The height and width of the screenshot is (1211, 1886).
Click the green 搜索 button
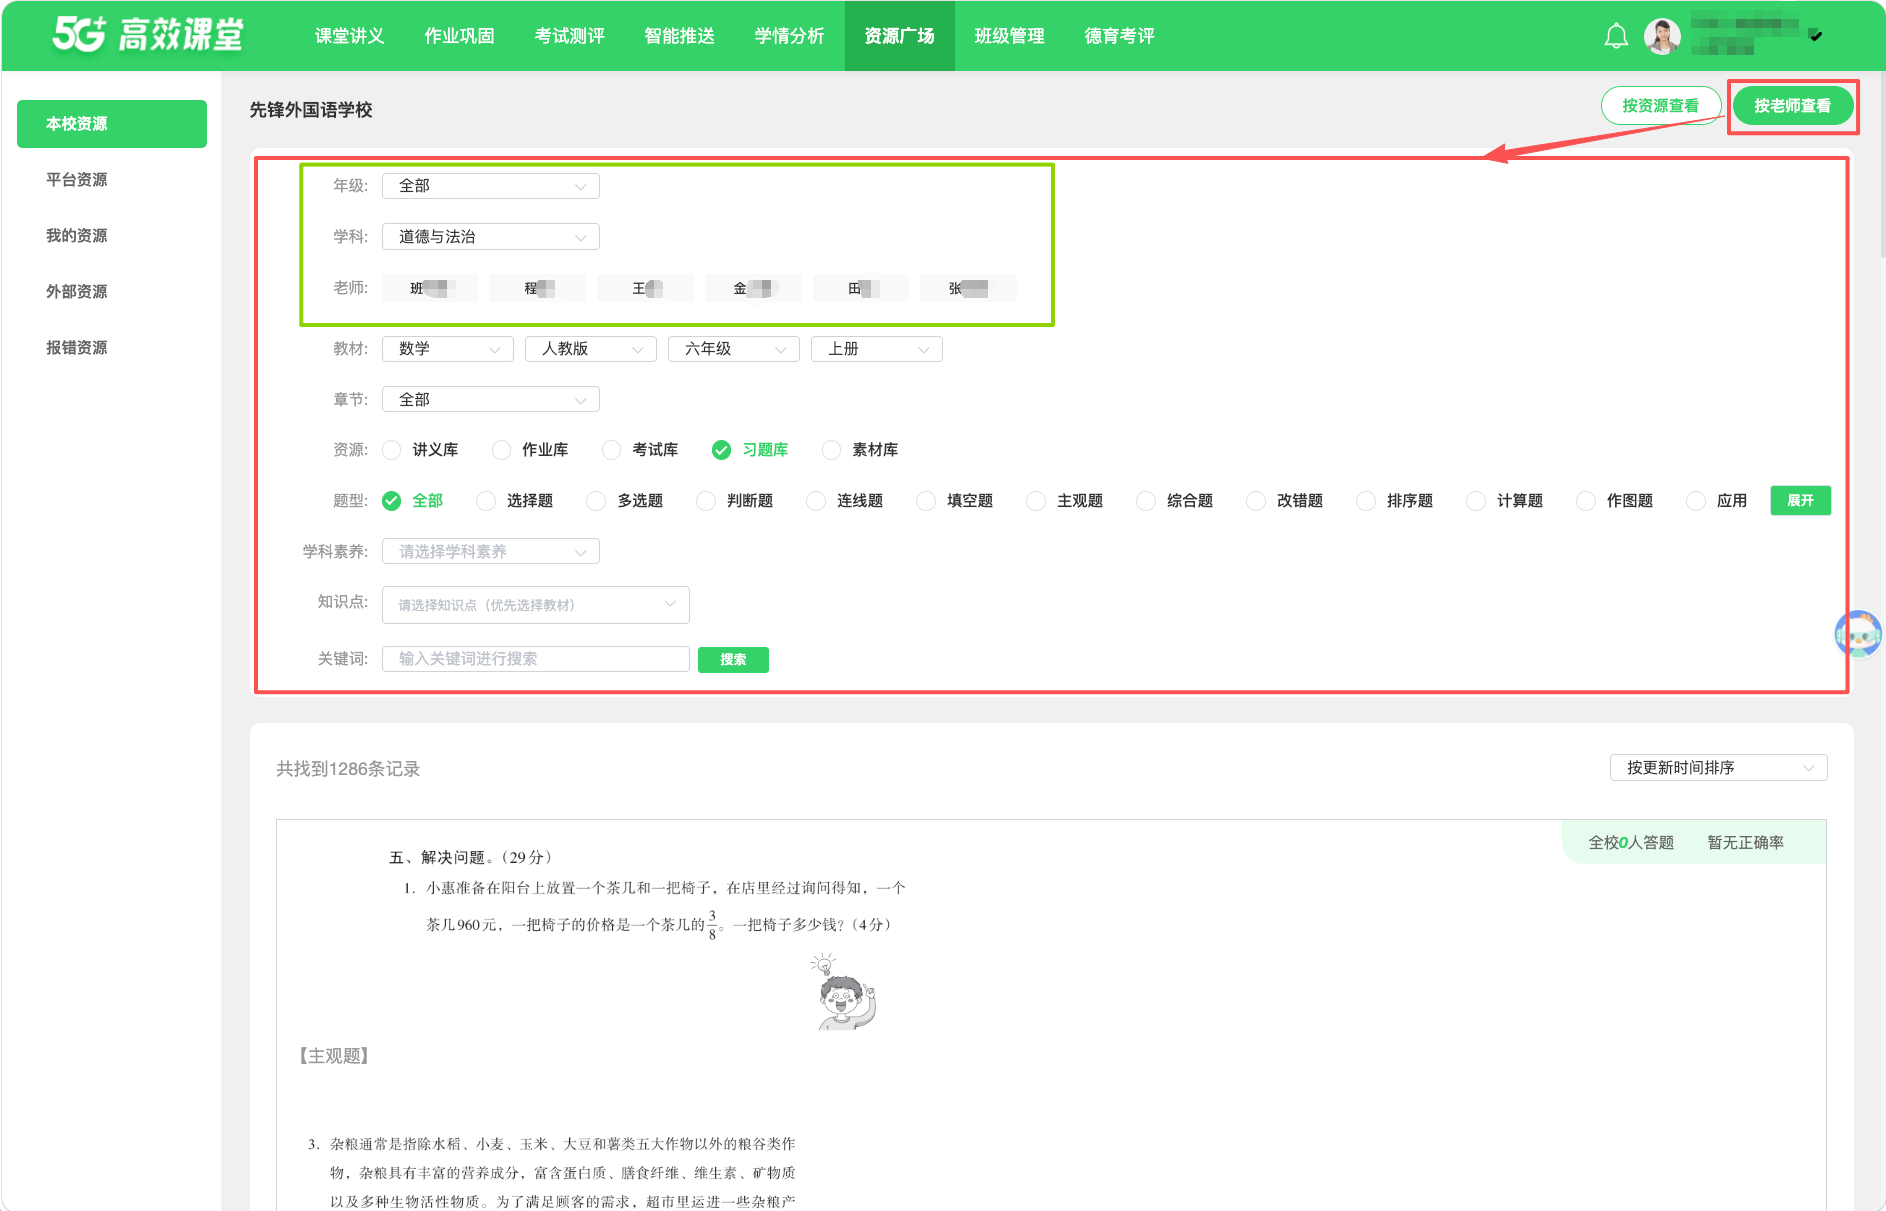click(x=733, y=660)
